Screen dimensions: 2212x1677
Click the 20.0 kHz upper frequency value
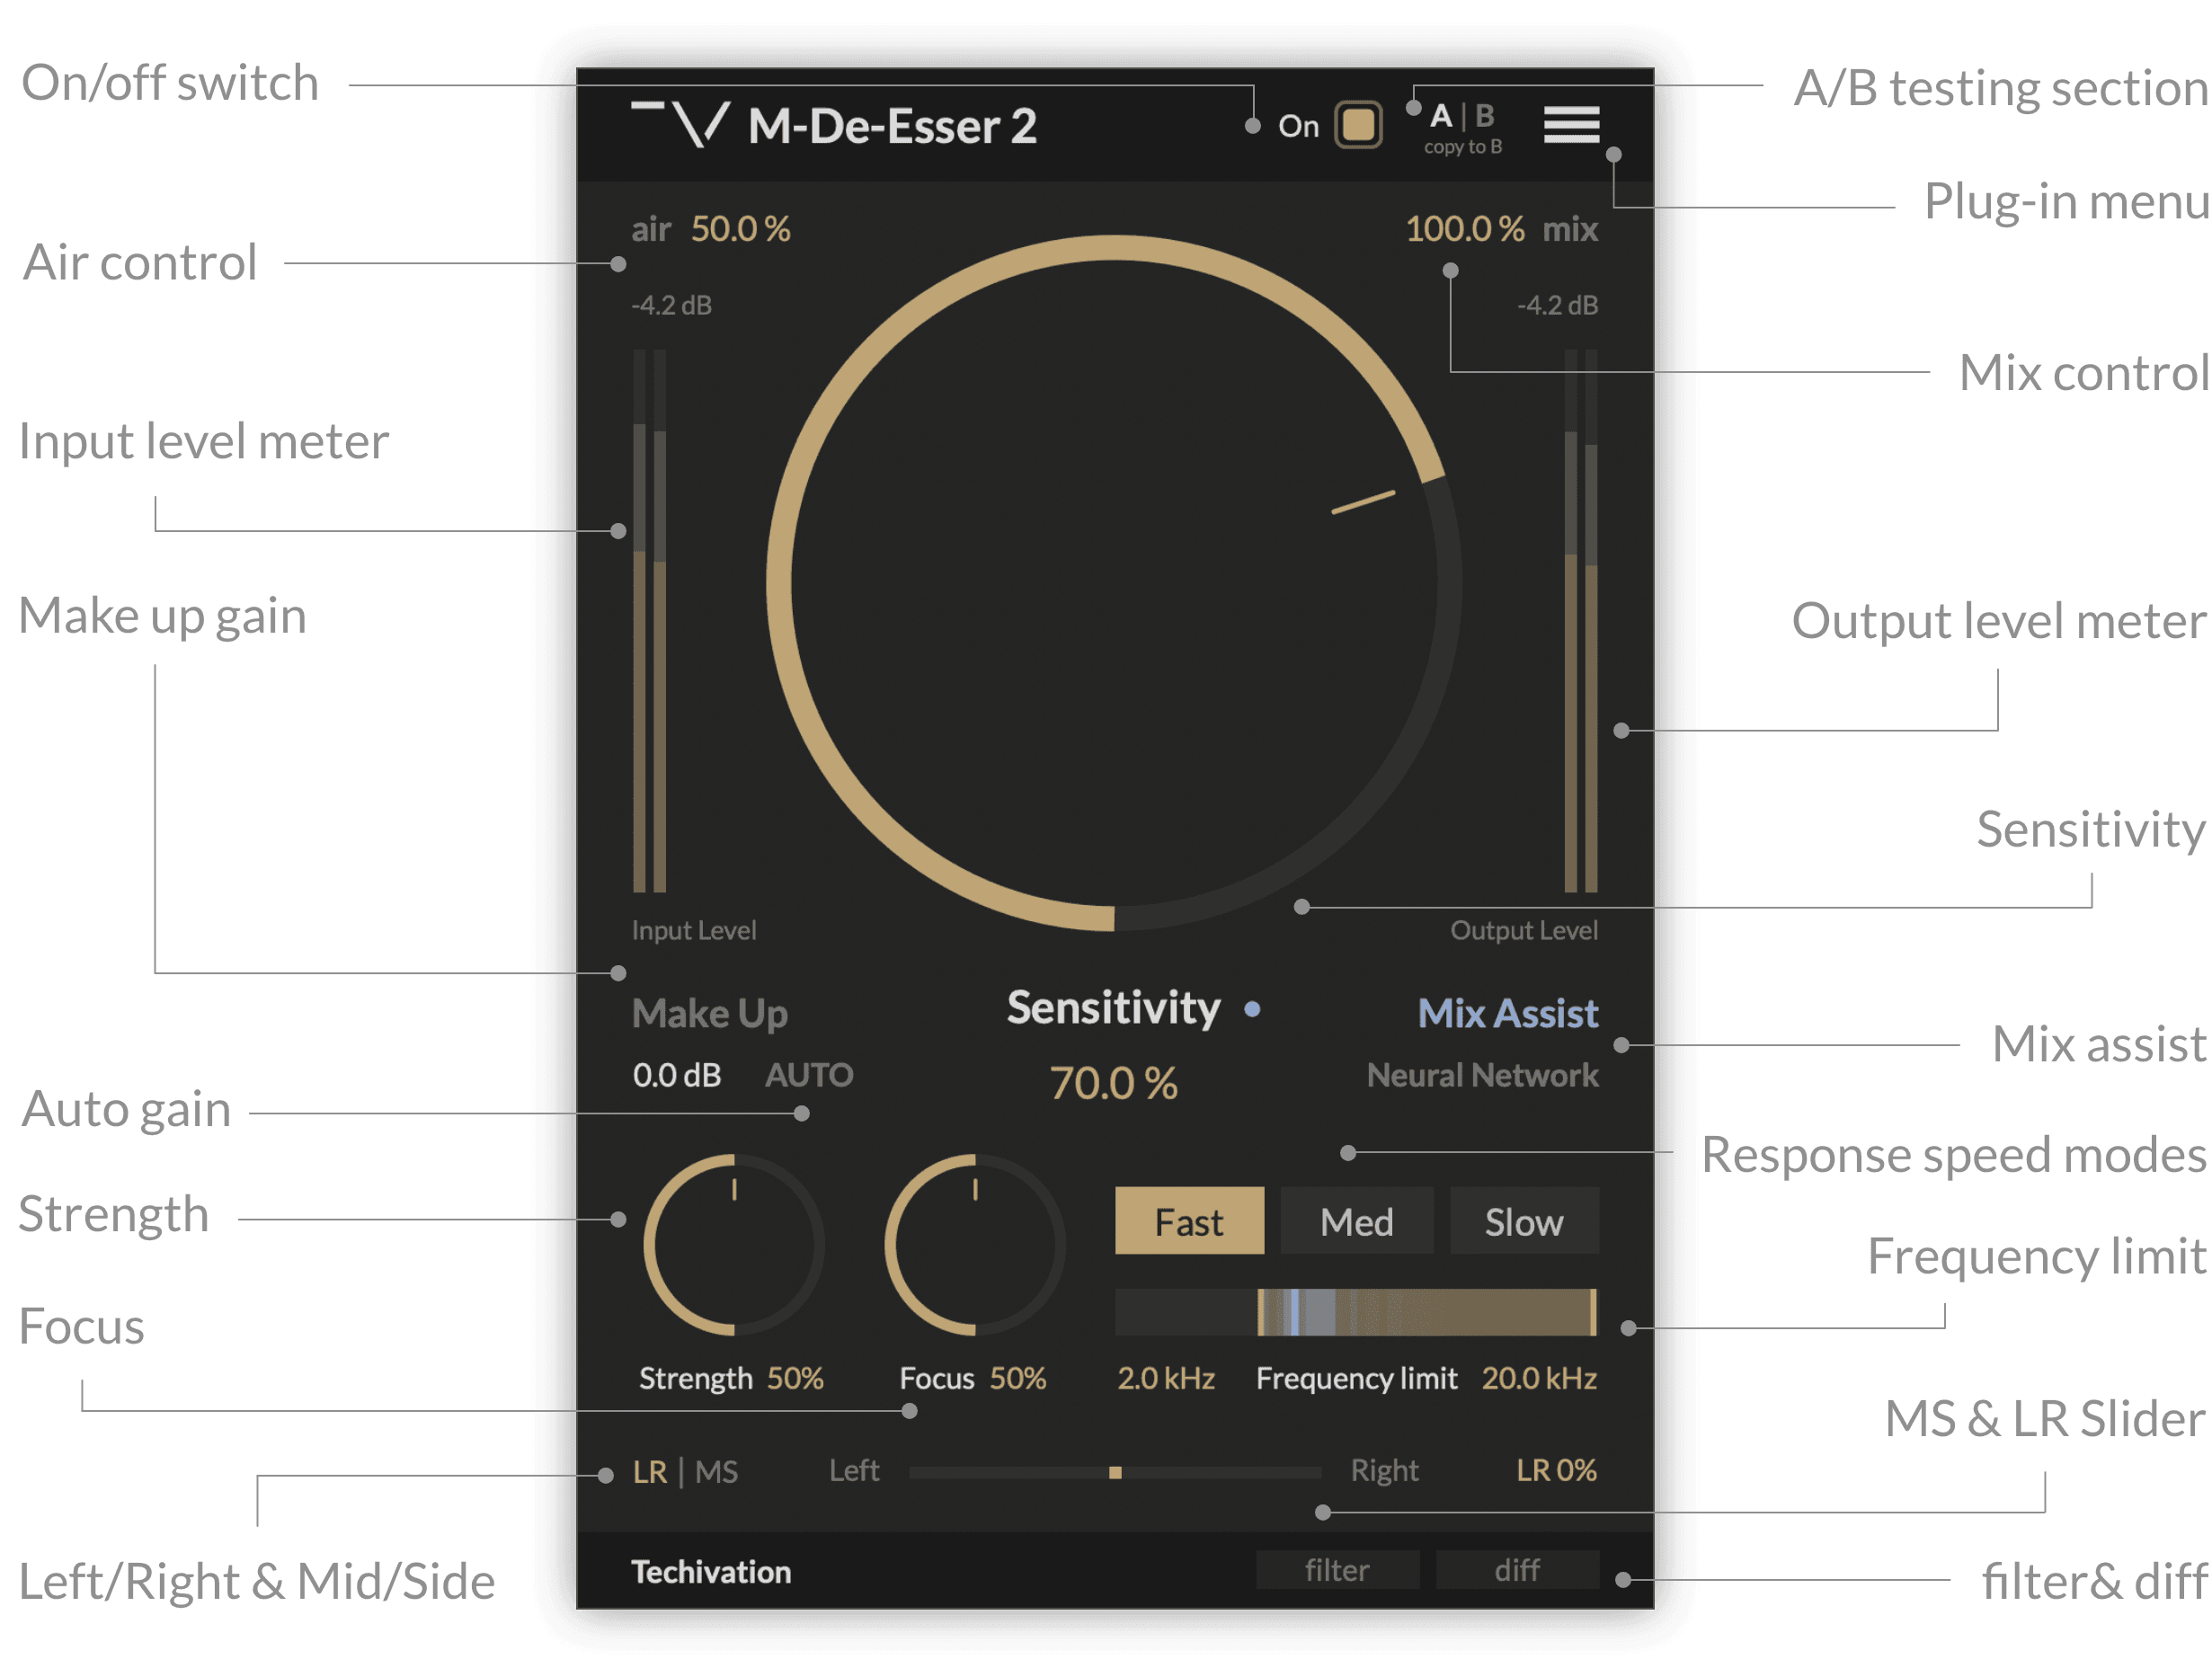(1539, 1378)
